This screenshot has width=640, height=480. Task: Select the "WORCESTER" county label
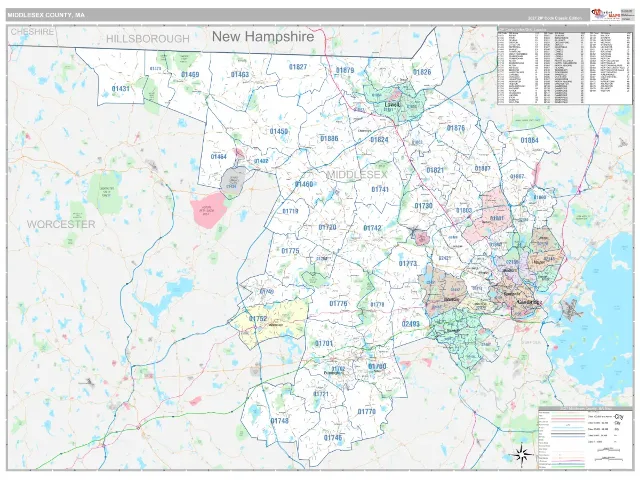[61, 224]
